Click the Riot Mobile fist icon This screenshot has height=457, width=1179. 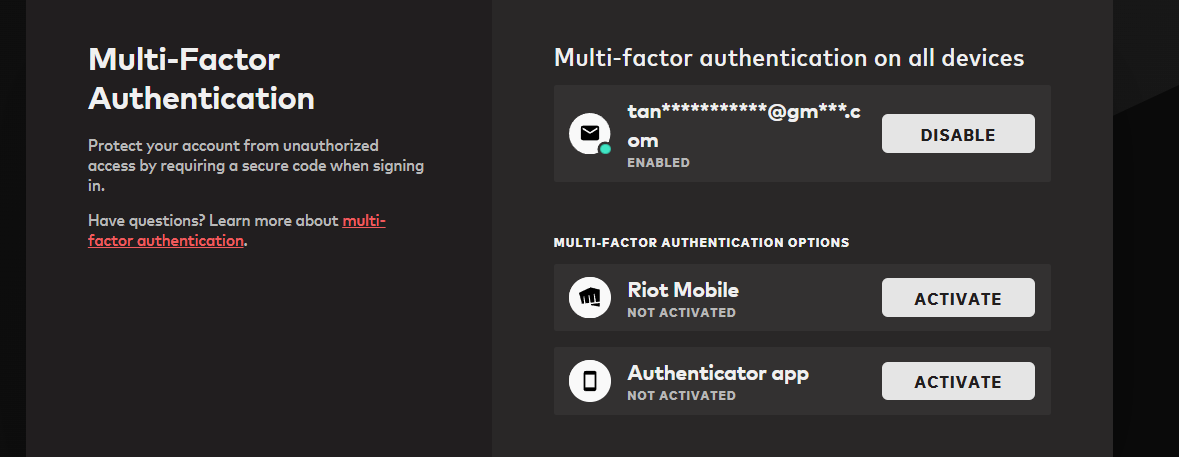pyautogui.click(x=589, y=298)
